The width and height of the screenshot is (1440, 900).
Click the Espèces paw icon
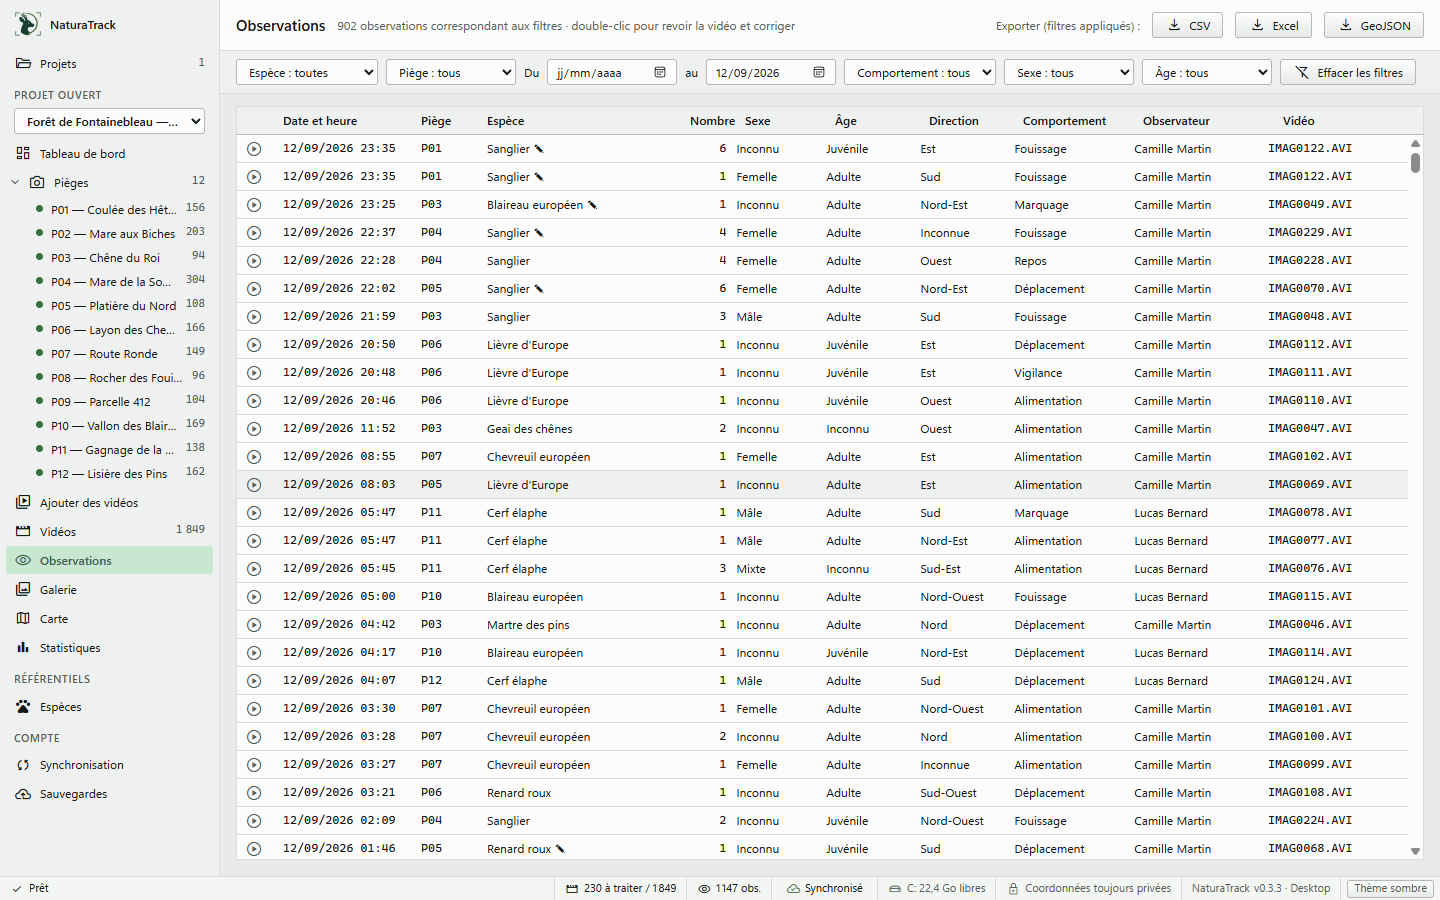click(23, 706)
